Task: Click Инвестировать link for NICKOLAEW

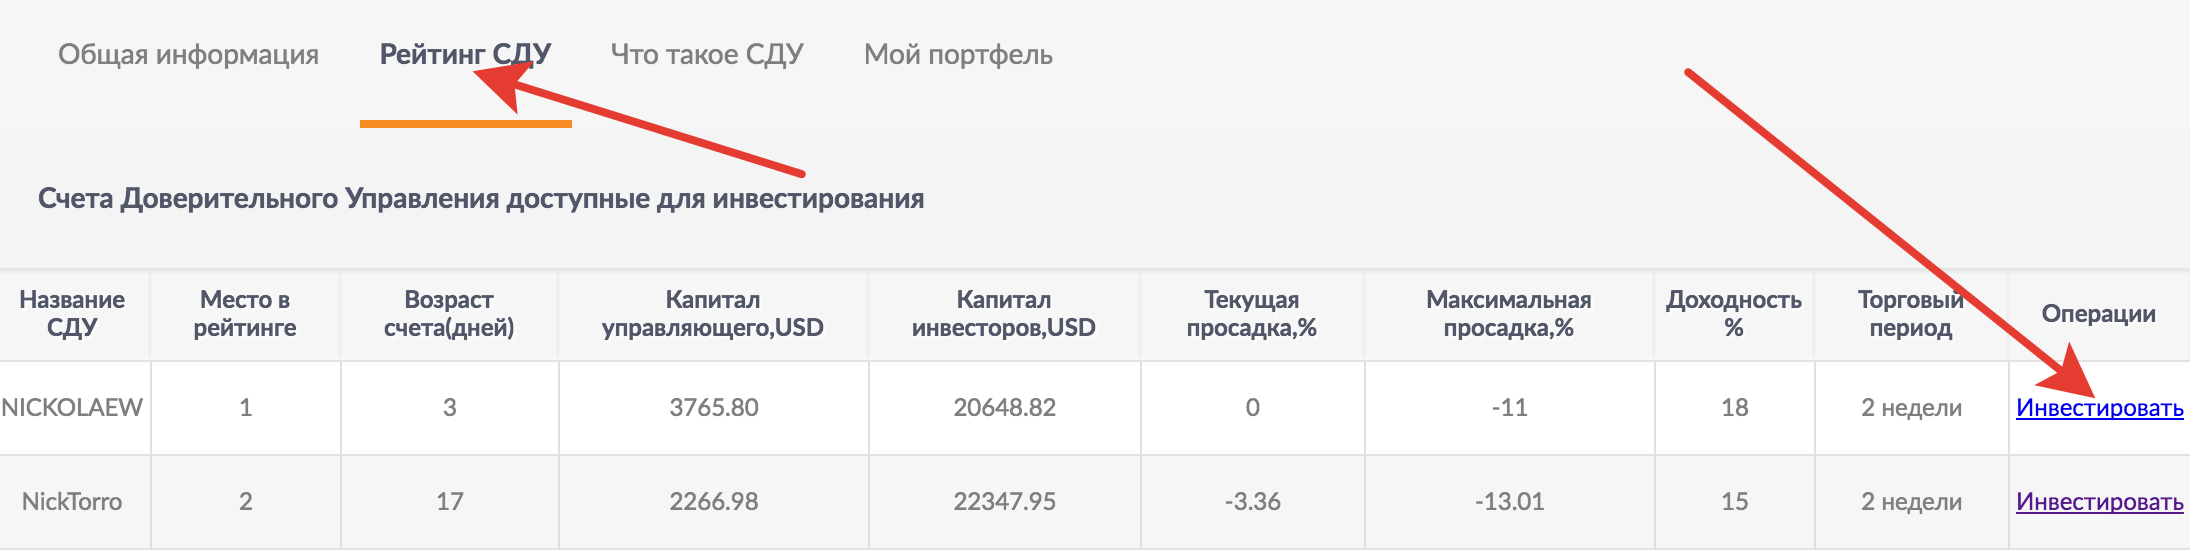Action: (x=2099, y=408)
